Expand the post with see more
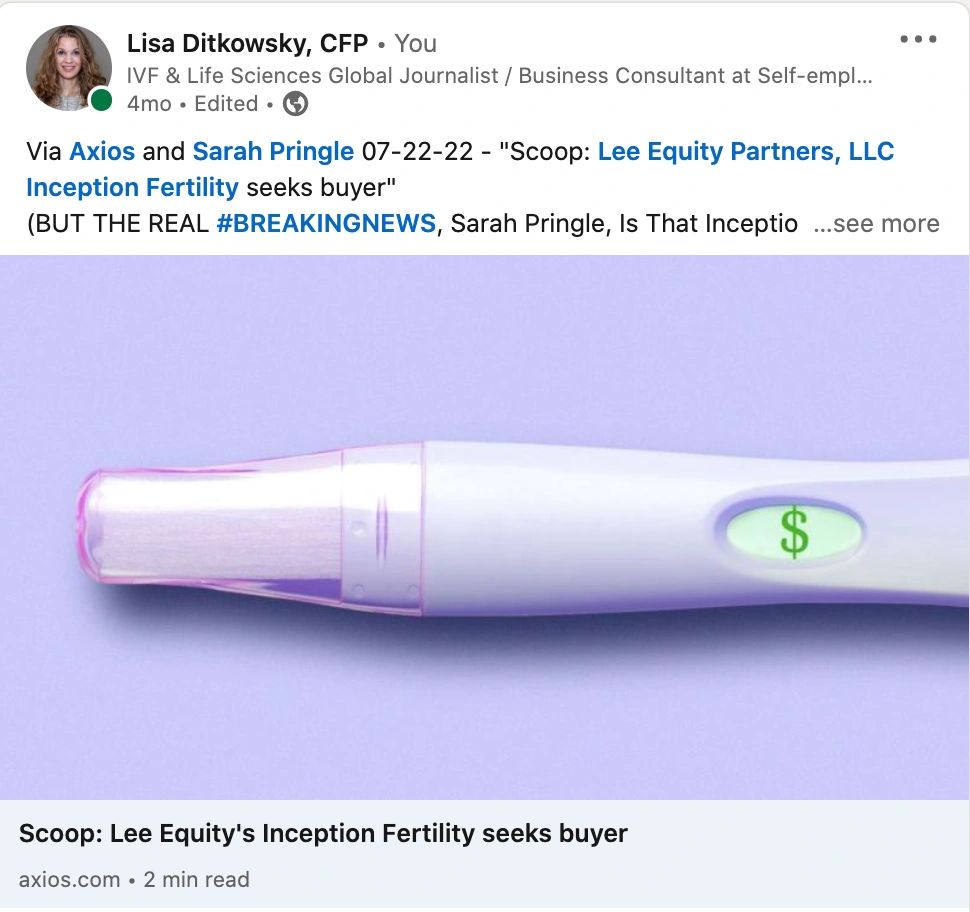970x912 pixels. point(886,224)
